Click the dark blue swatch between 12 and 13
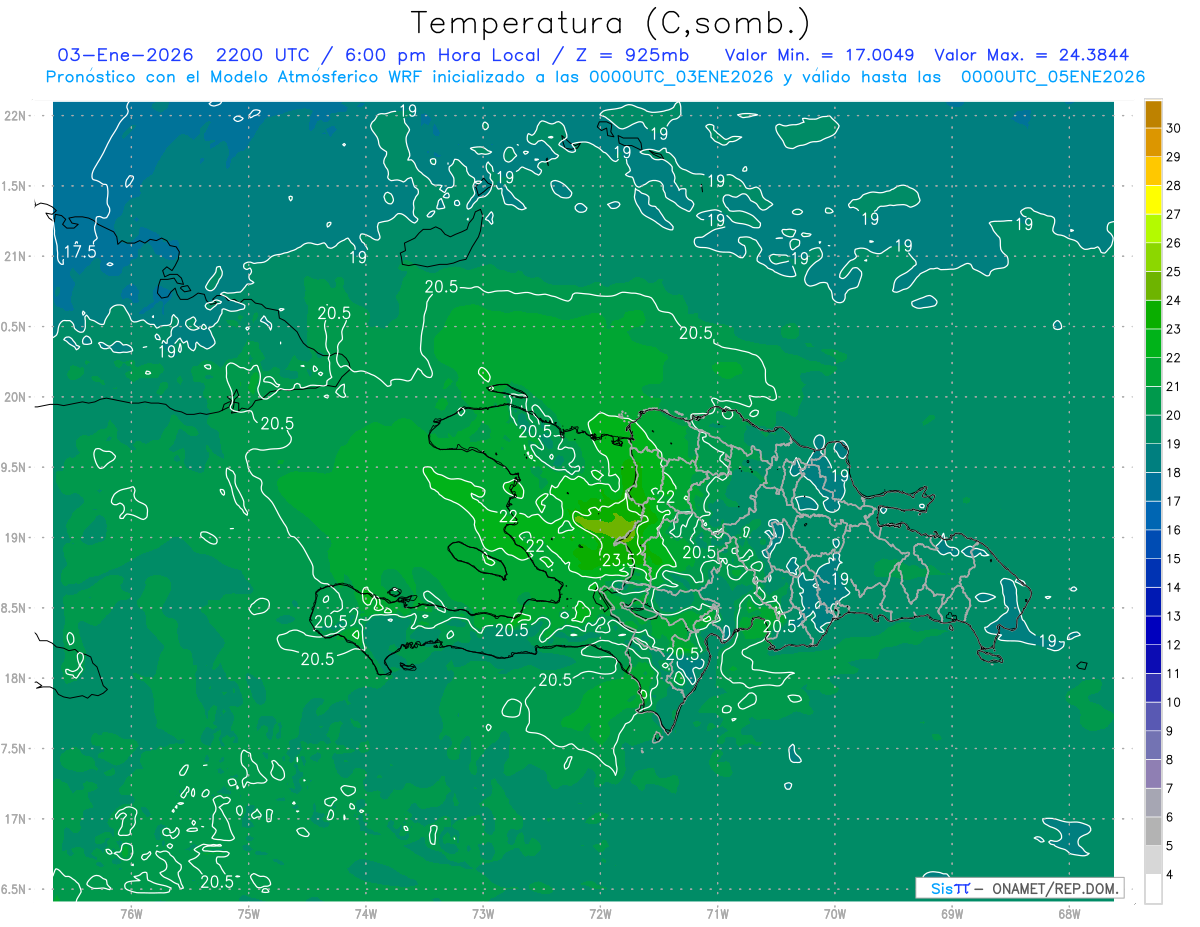1200x927 pixels. (1153, 631)
